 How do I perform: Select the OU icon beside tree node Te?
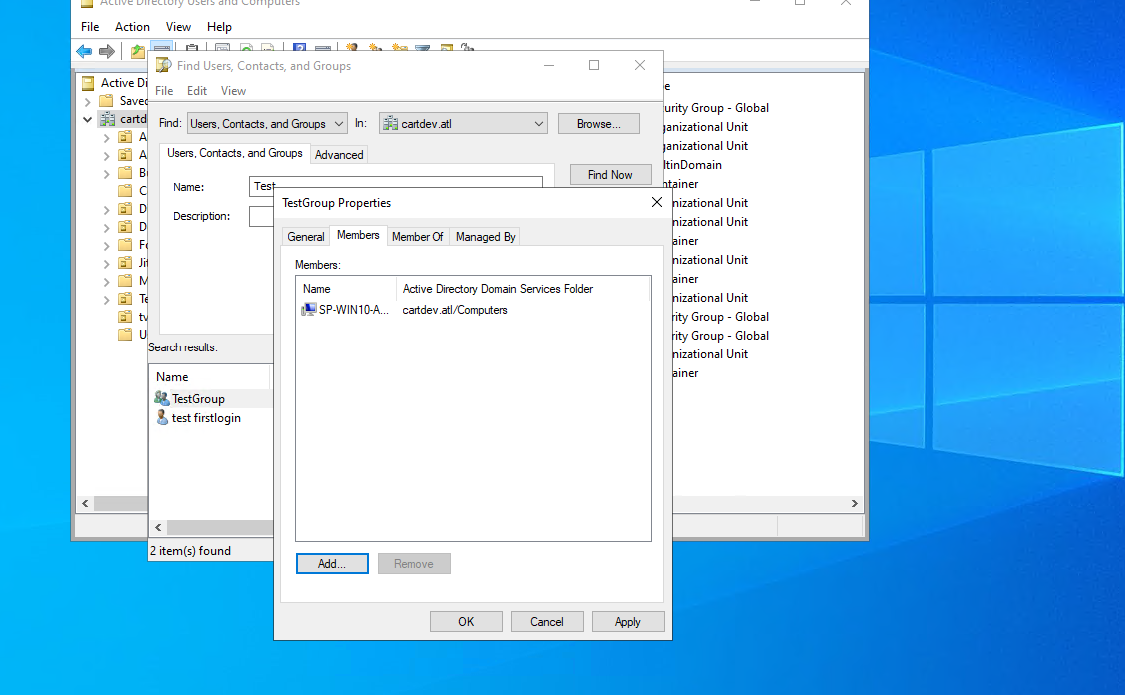125,298
